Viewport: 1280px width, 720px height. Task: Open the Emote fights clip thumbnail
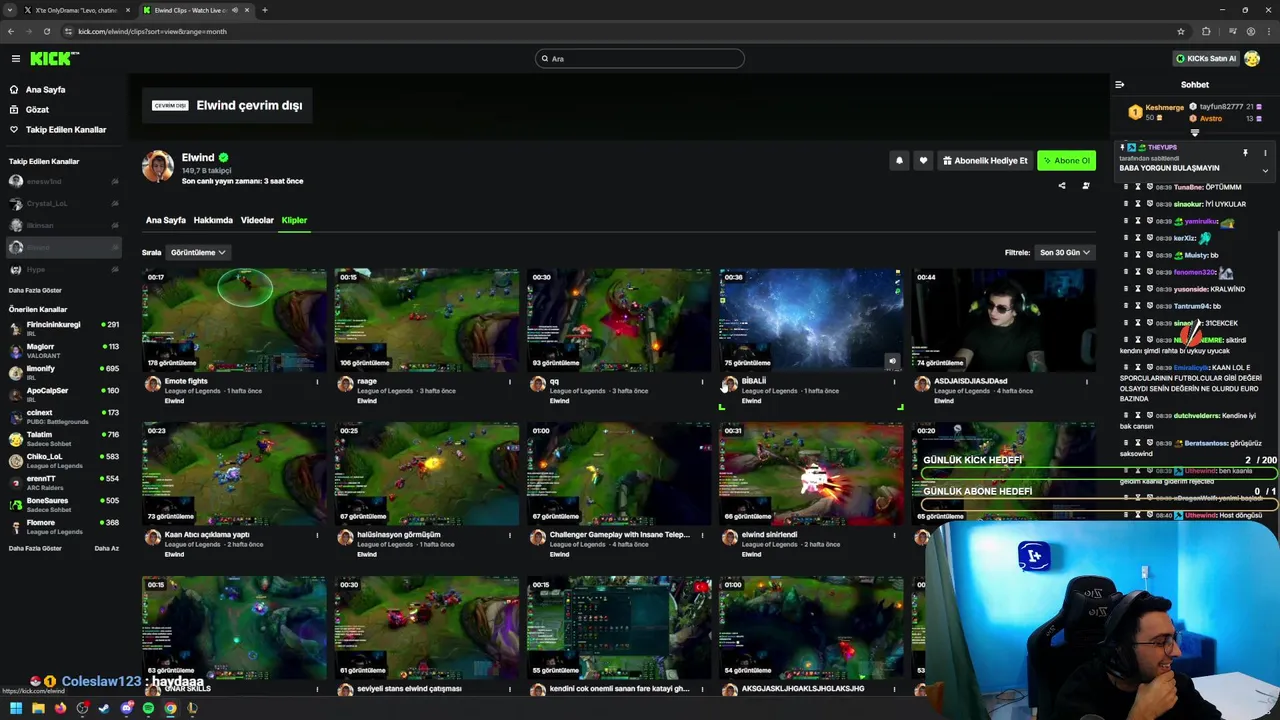[234, 320]
